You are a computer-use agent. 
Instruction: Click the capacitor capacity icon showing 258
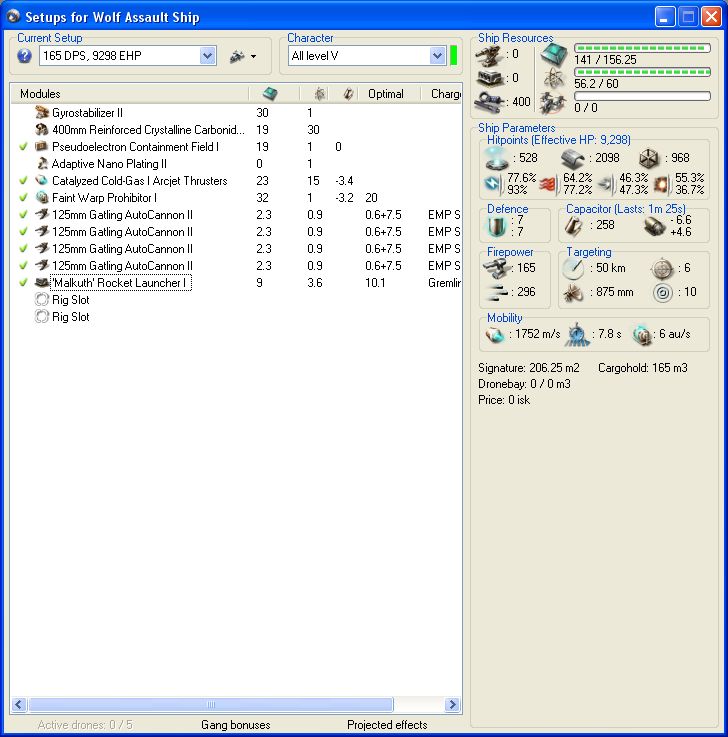tap(574, 226)
